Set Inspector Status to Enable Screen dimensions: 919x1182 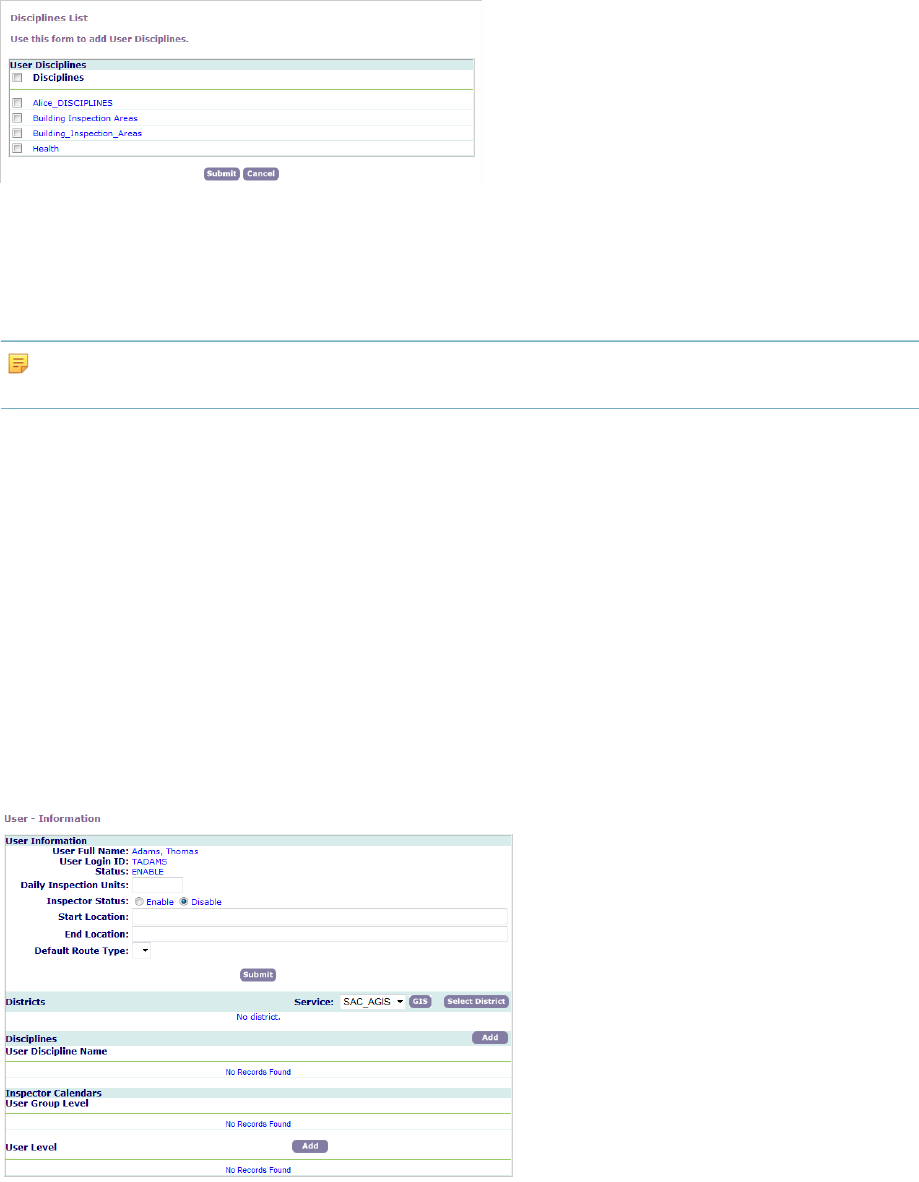tap(139, 902)
